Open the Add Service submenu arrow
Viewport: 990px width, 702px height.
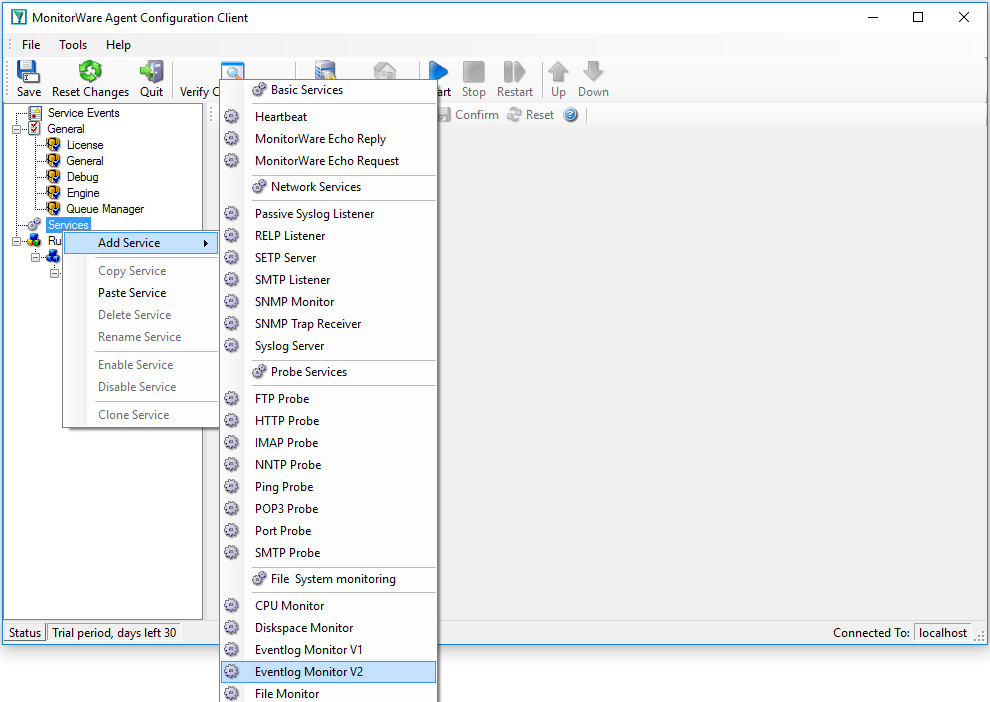pos(206,243)
